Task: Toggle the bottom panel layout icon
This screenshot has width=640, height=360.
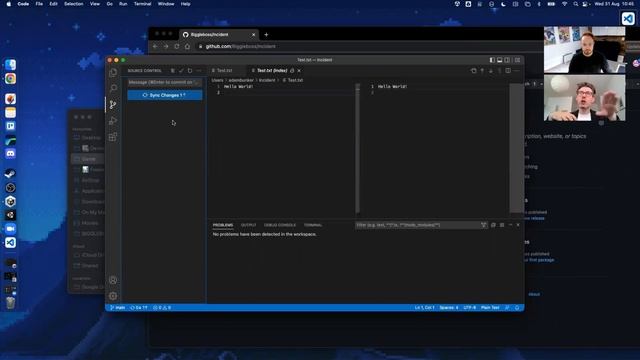Action: click(500, 60)
